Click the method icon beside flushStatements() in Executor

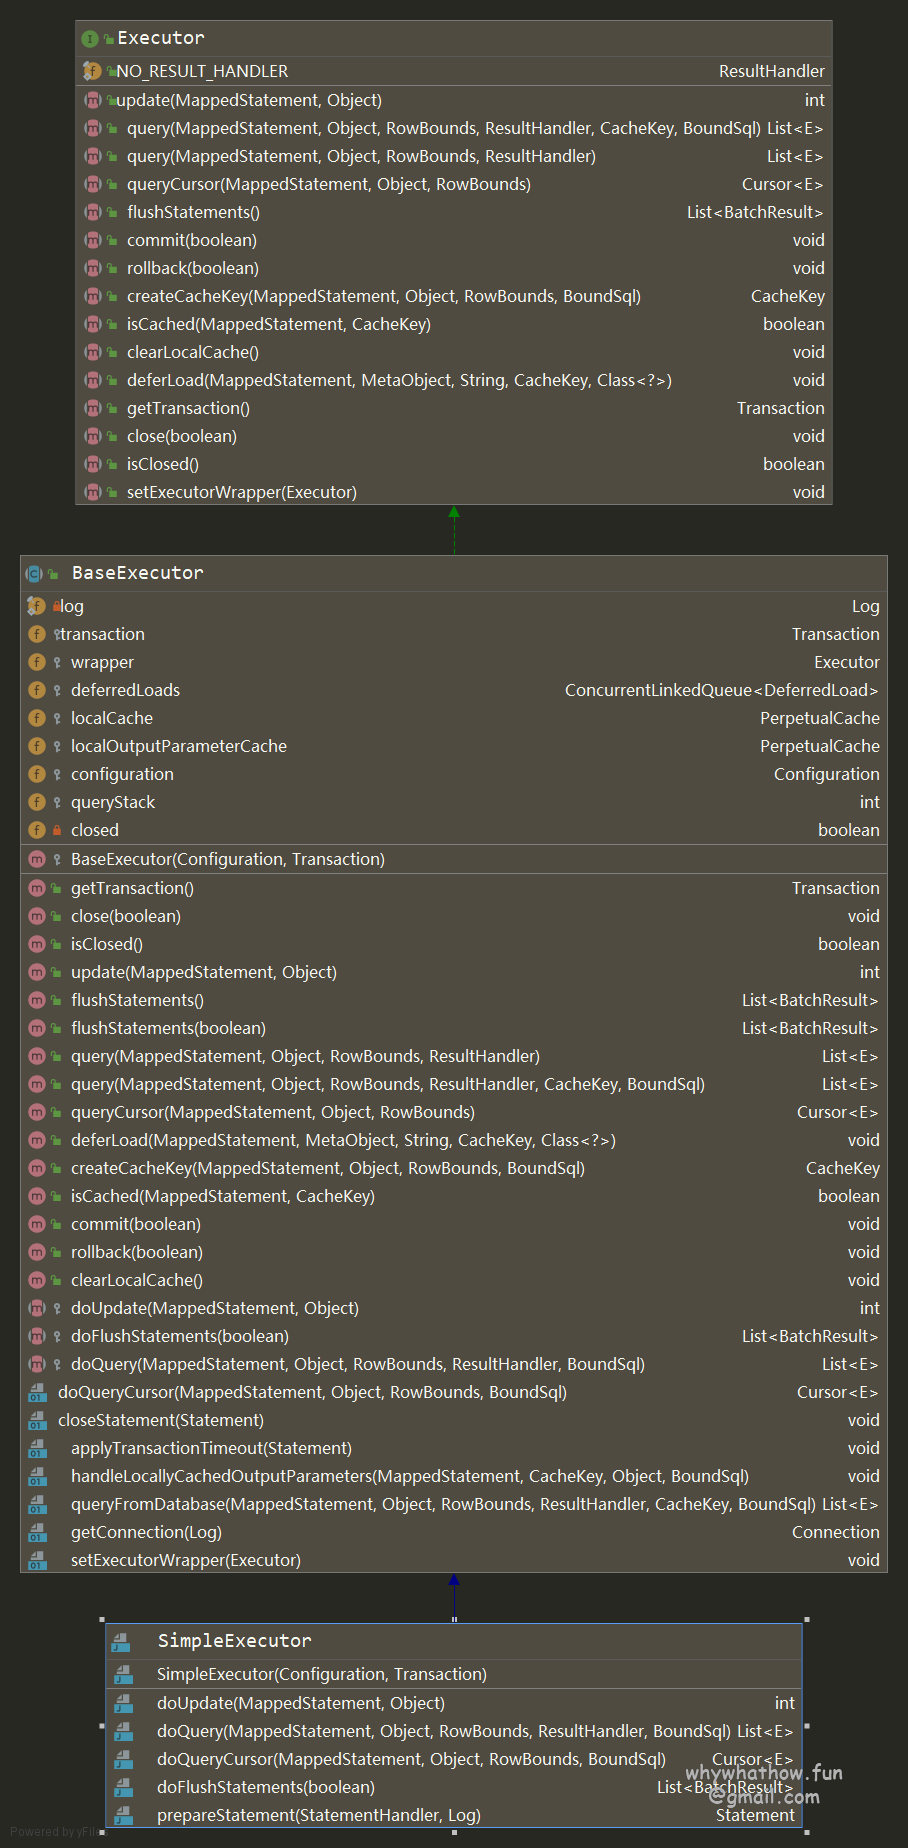93,212
